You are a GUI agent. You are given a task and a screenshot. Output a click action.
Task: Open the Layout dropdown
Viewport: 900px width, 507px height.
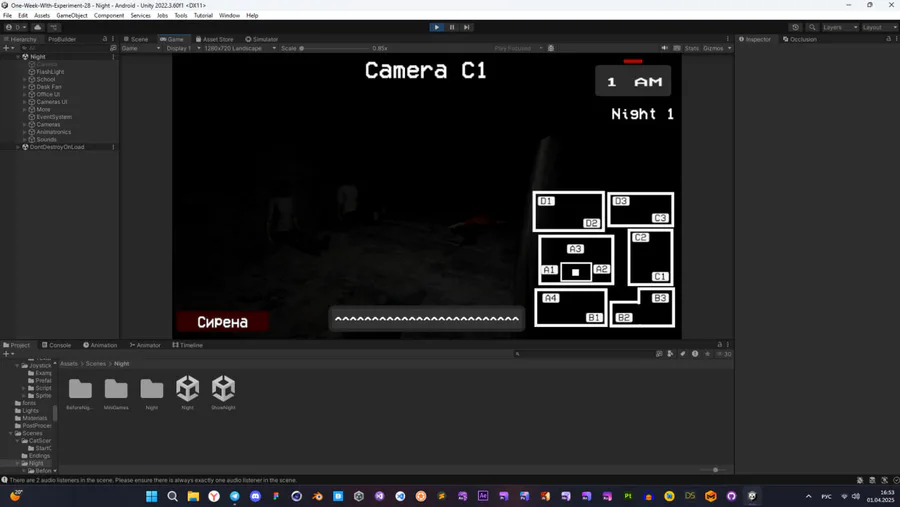click(879, 27)
